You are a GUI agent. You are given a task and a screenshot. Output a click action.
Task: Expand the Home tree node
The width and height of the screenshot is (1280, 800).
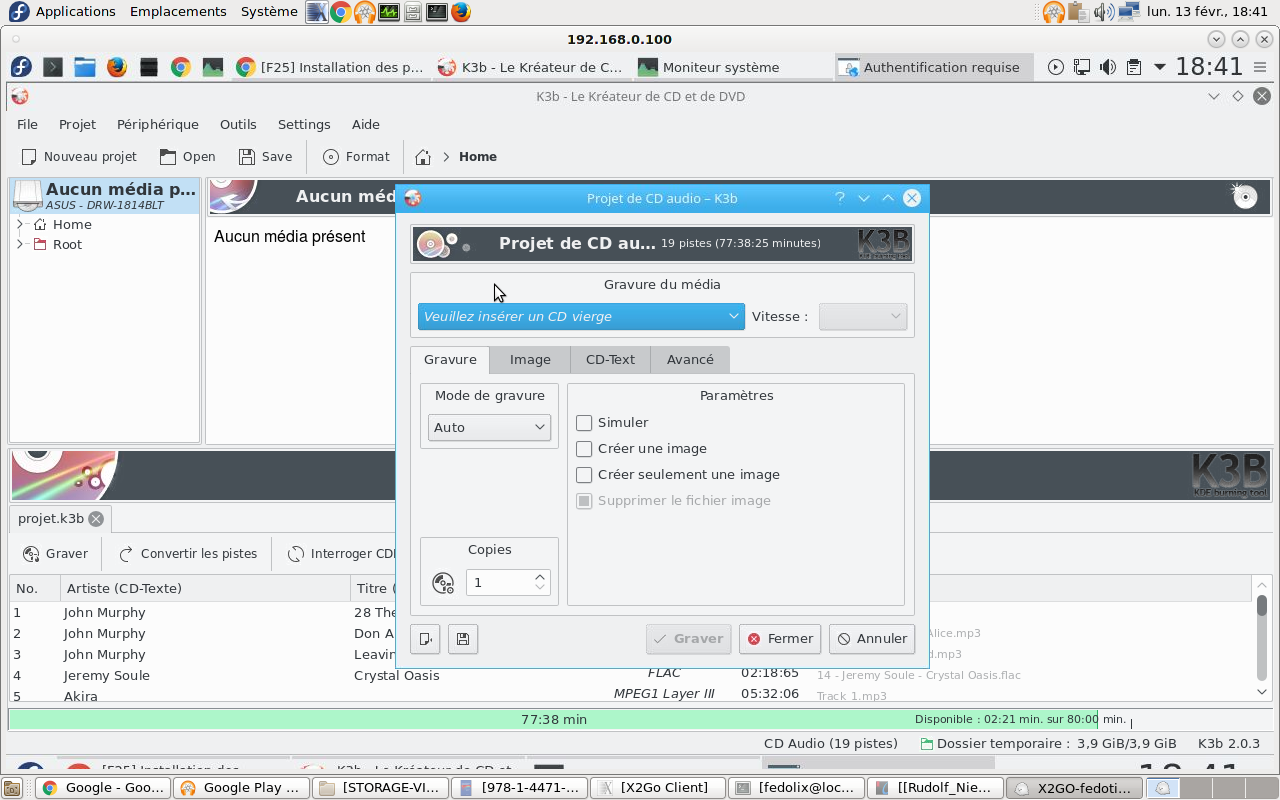point(20,224)
